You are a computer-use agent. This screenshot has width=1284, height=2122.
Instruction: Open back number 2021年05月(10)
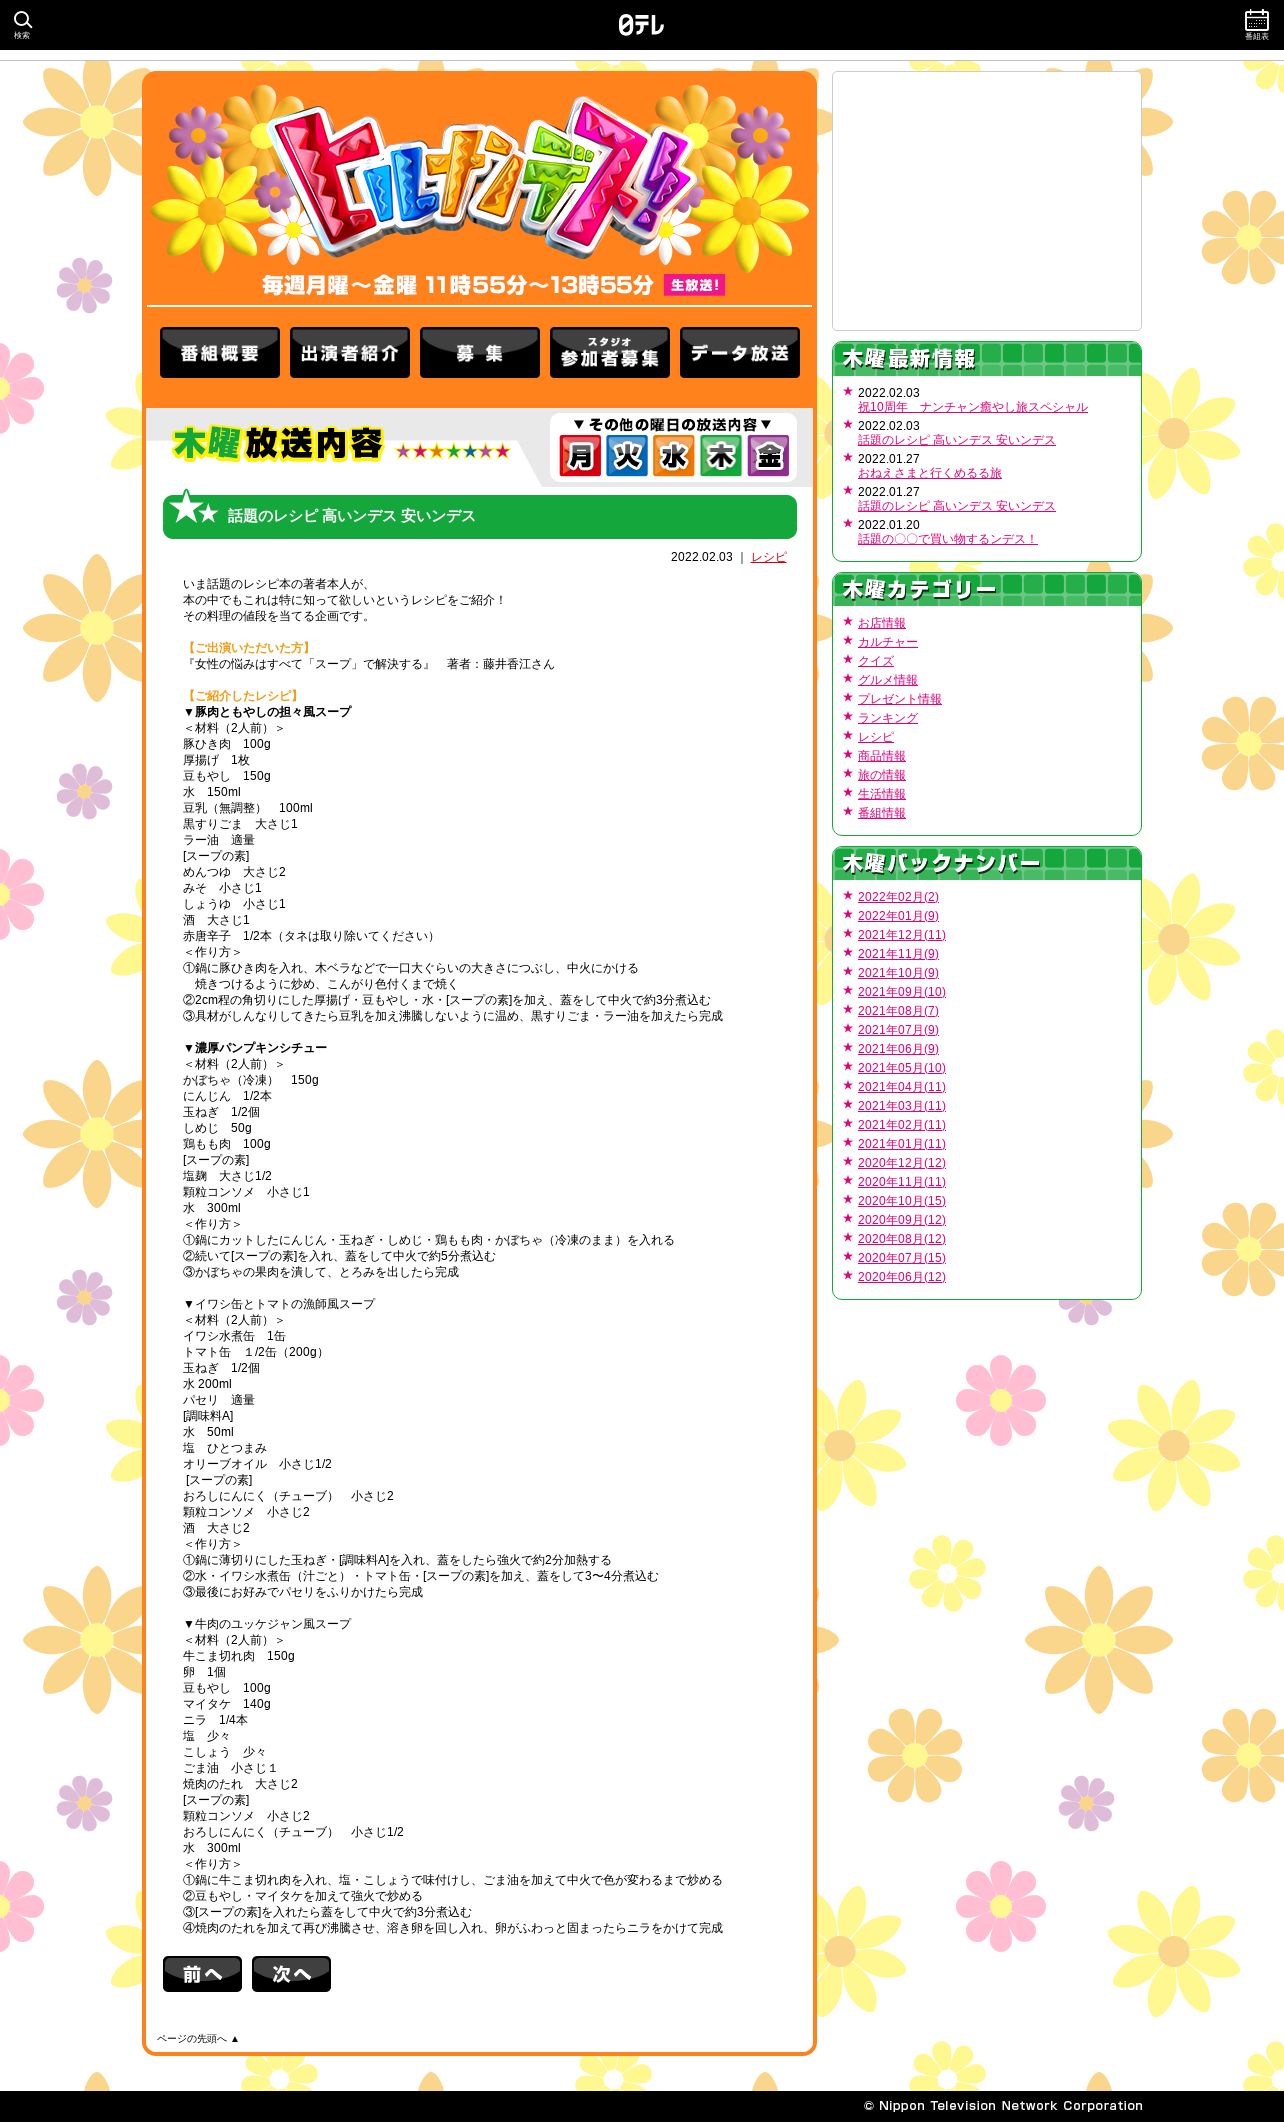[x=901, y=1068]
